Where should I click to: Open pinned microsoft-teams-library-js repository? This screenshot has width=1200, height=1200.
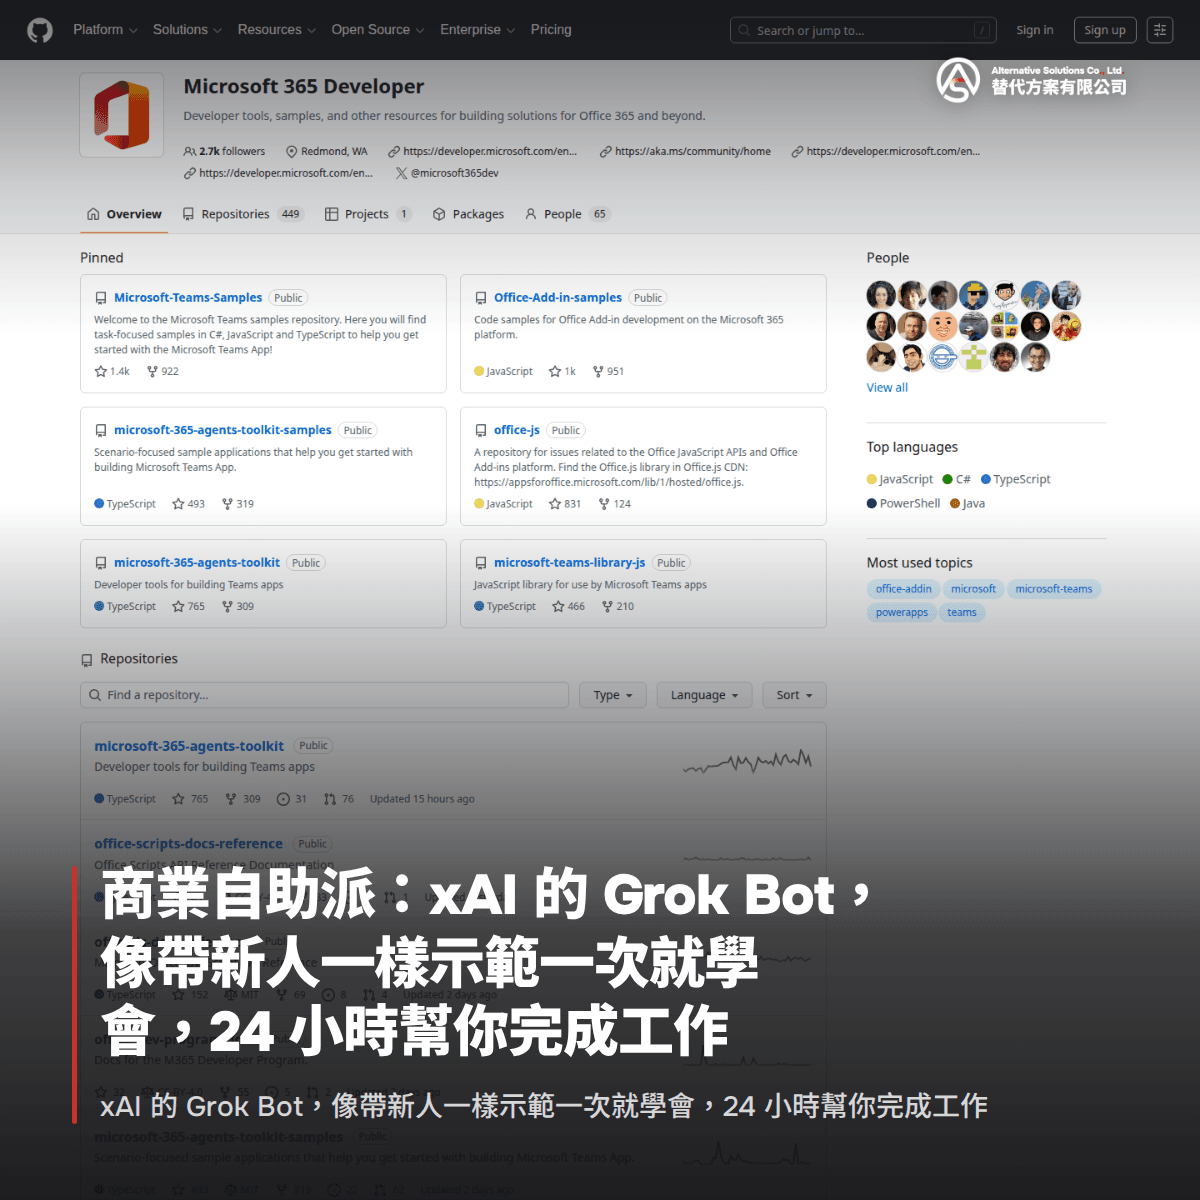click(x=570, y=563)
